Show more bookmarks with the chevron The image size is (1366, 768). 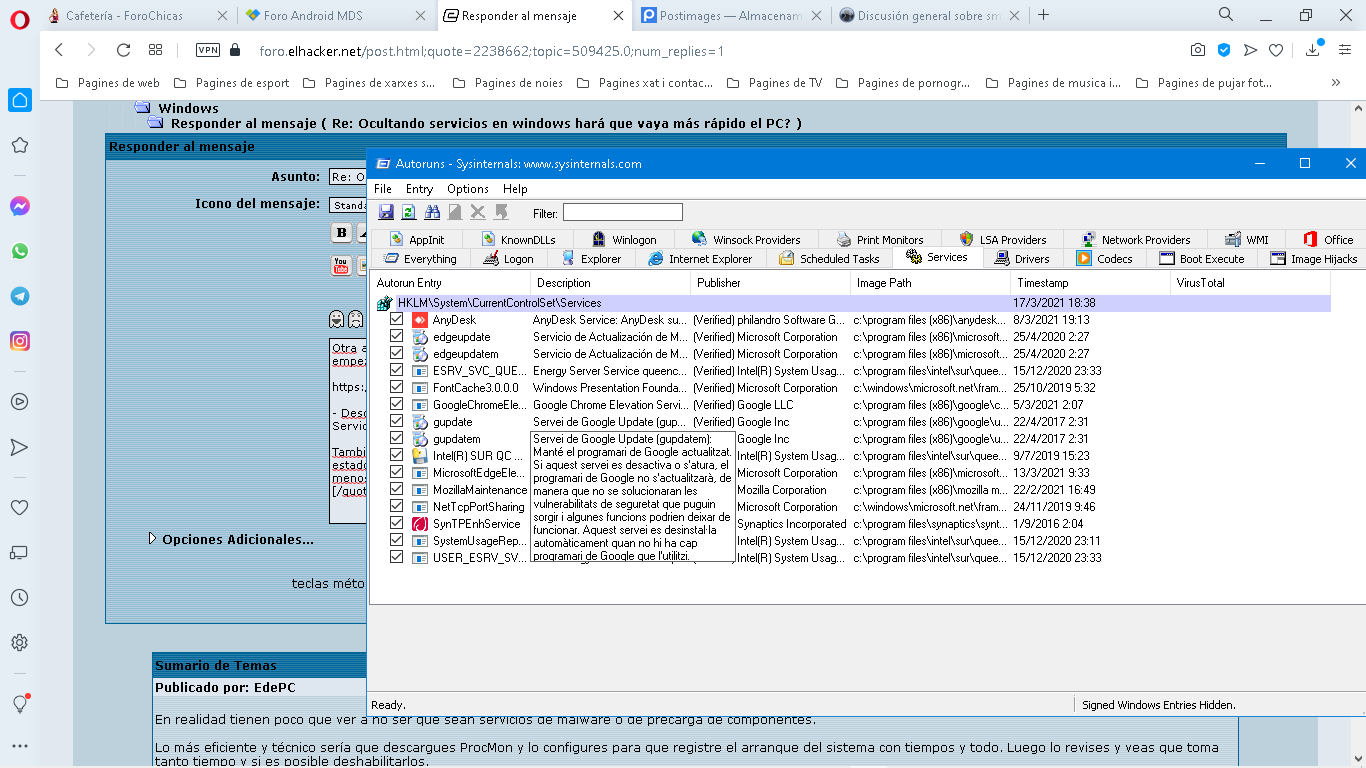pos(1336,83)
